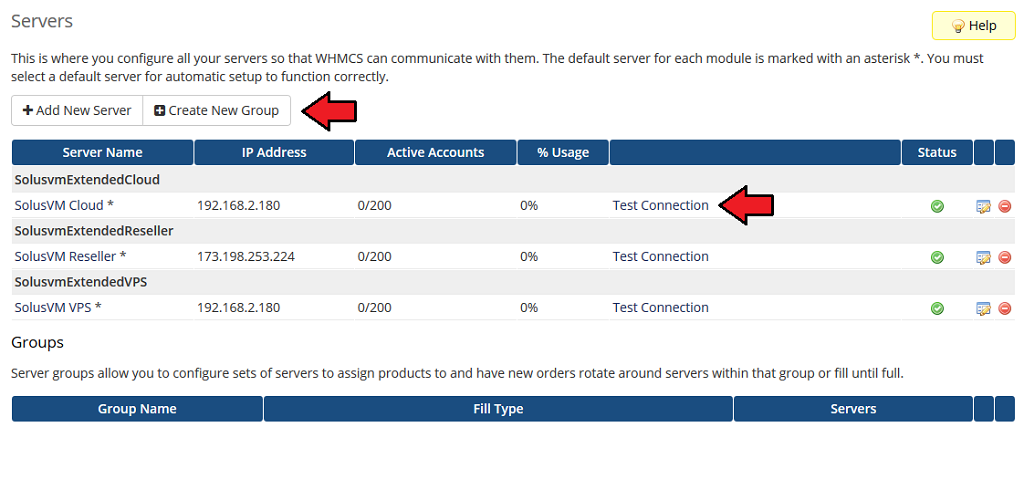Screen dimensions: 1024x490
Task: Click the % Usage column header
Action: click(563, 152)
